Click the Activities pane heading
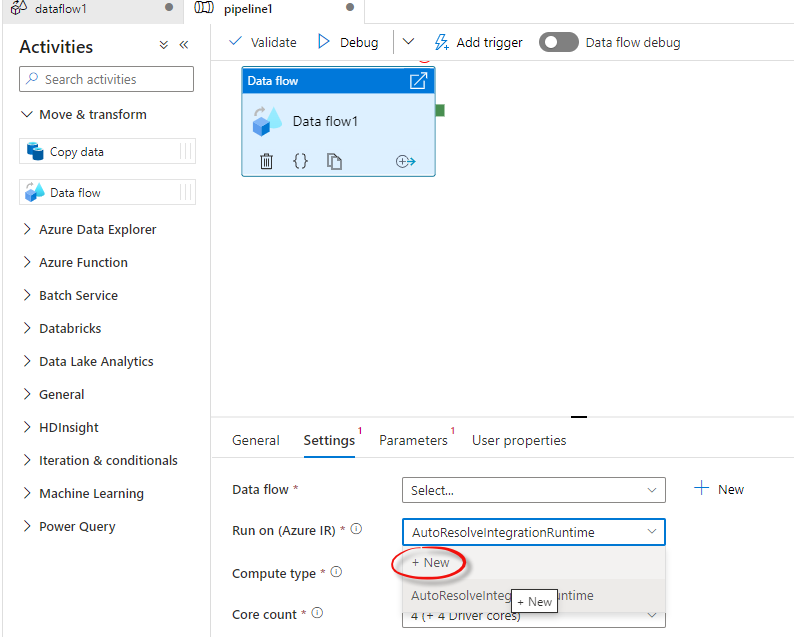 click(x=56, y=47)
